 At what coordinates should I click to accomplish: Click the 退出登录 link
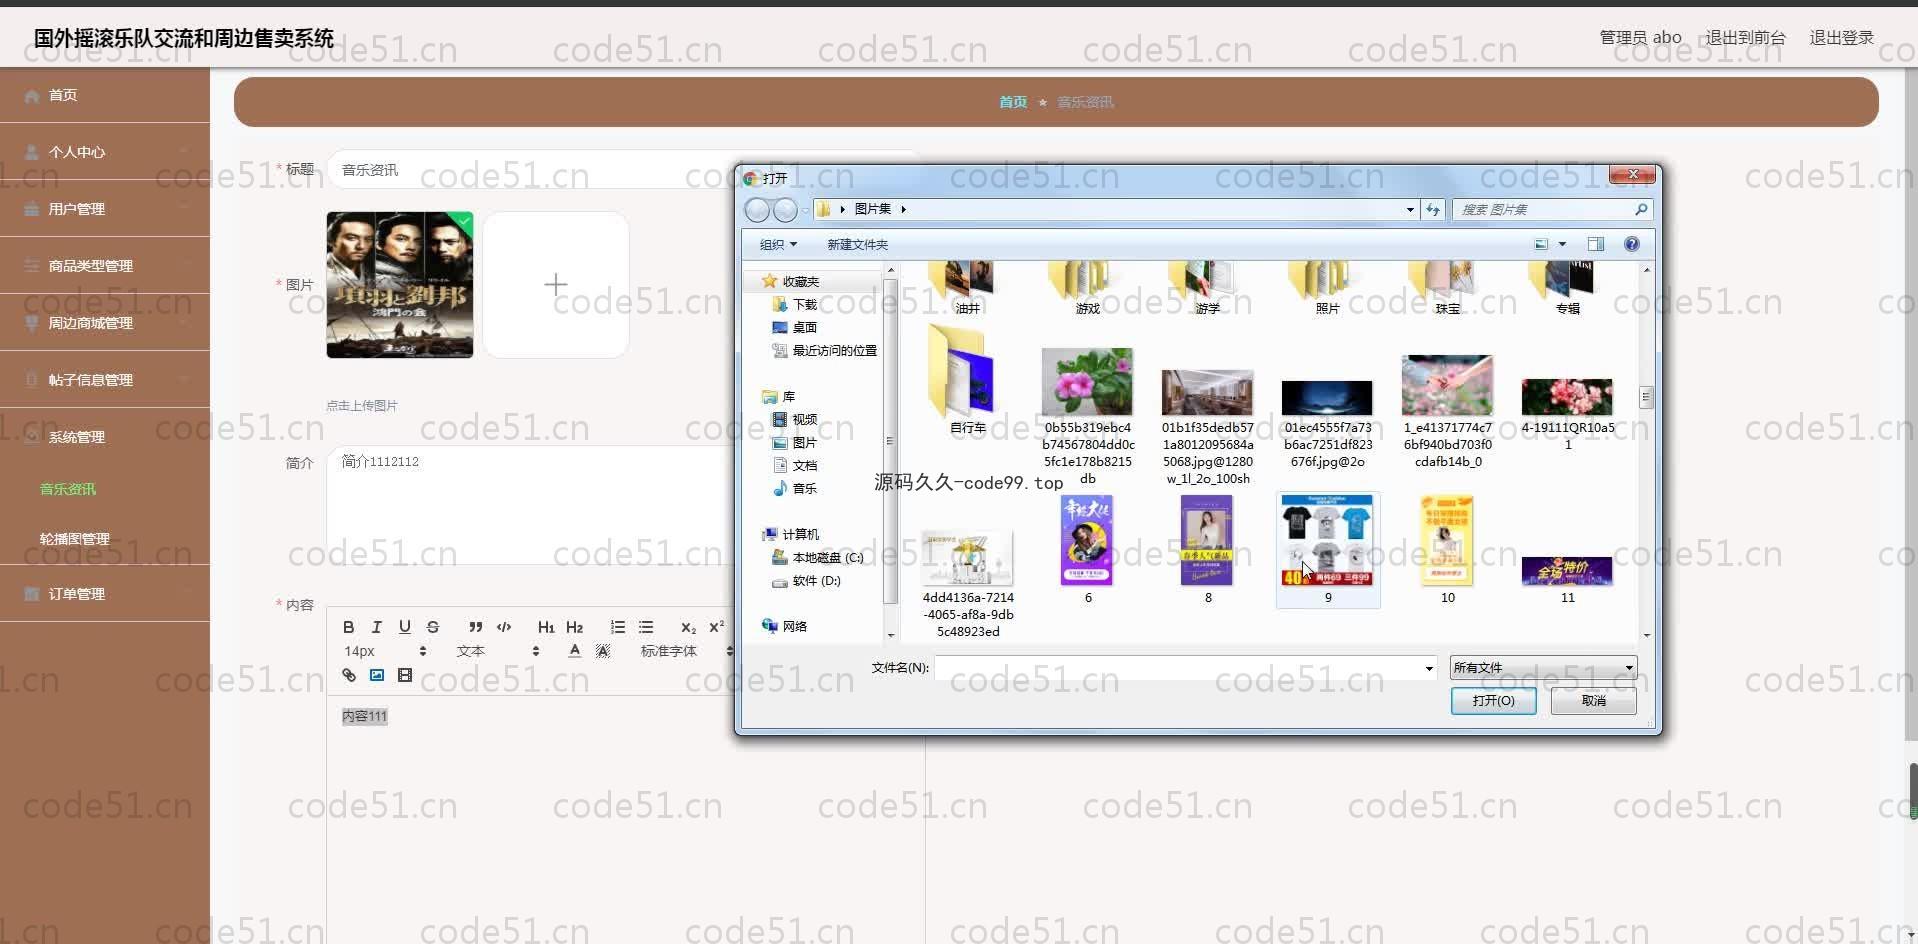pyautogui.click(x=1841, y=37)
